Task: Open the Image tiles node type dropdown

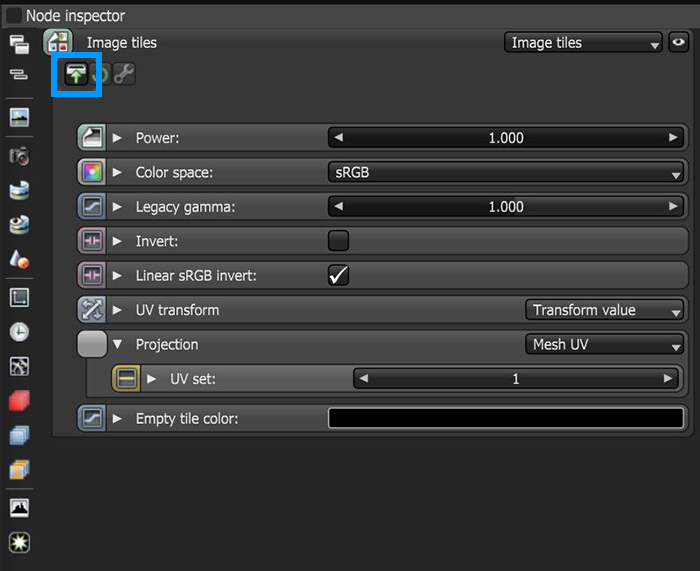Action: pyautogui.click(x=583, y=42)
